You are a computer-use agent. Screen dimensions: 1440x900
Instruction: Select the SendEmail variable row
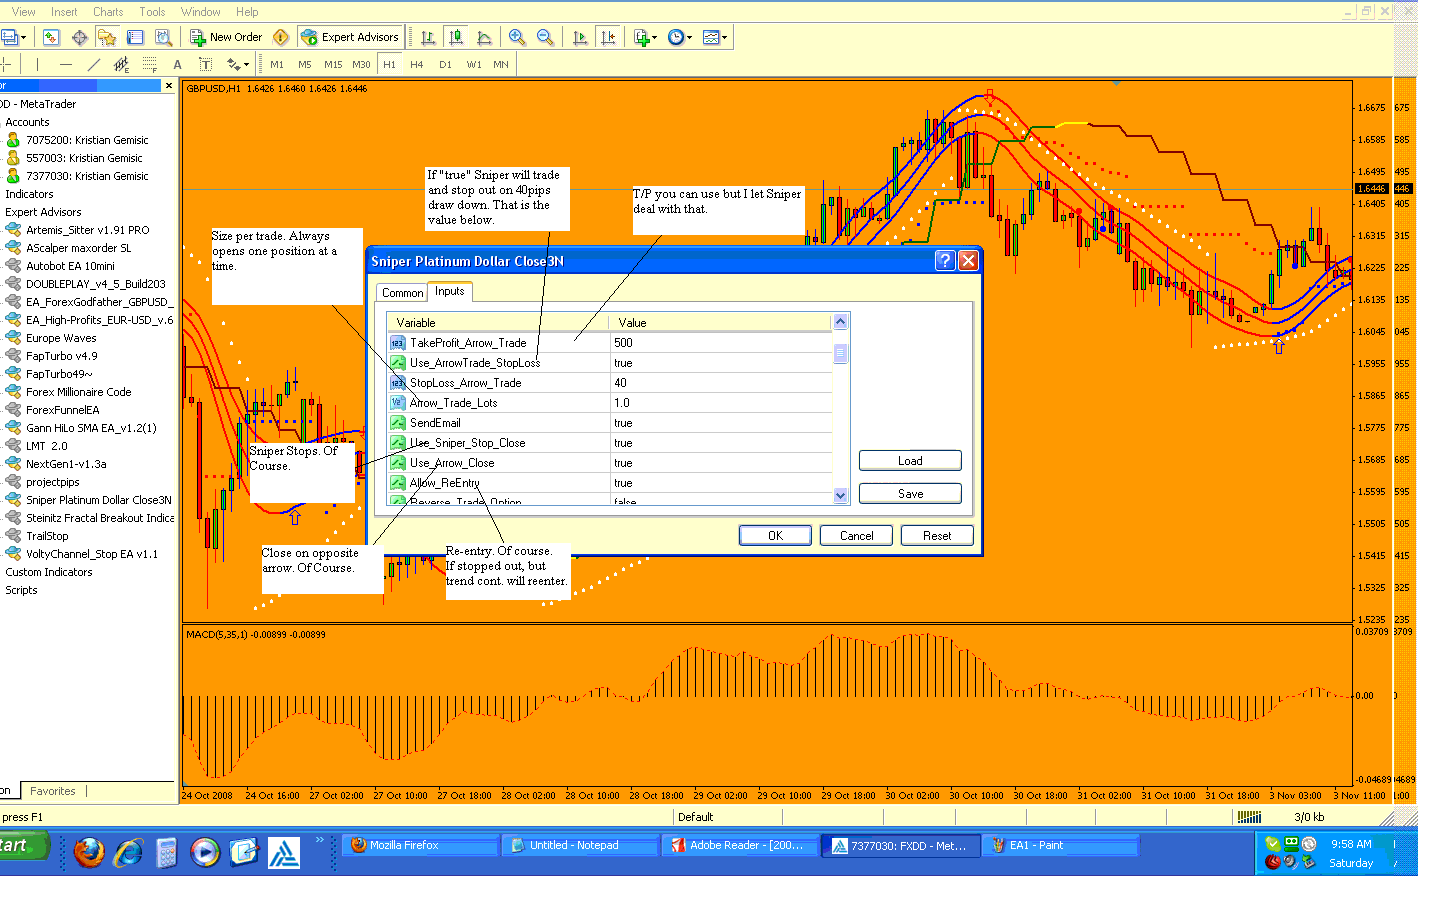(609, 423)
